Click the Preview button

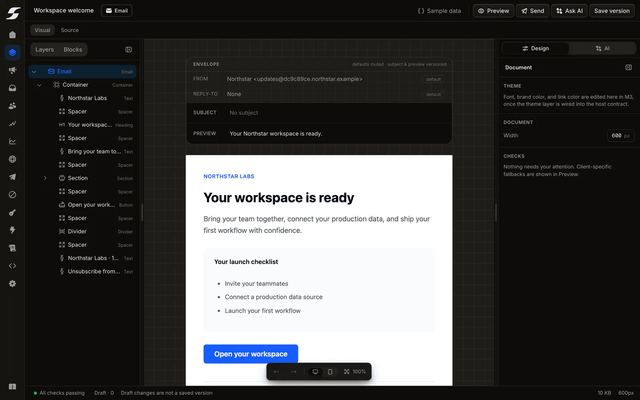coord(493,11)
